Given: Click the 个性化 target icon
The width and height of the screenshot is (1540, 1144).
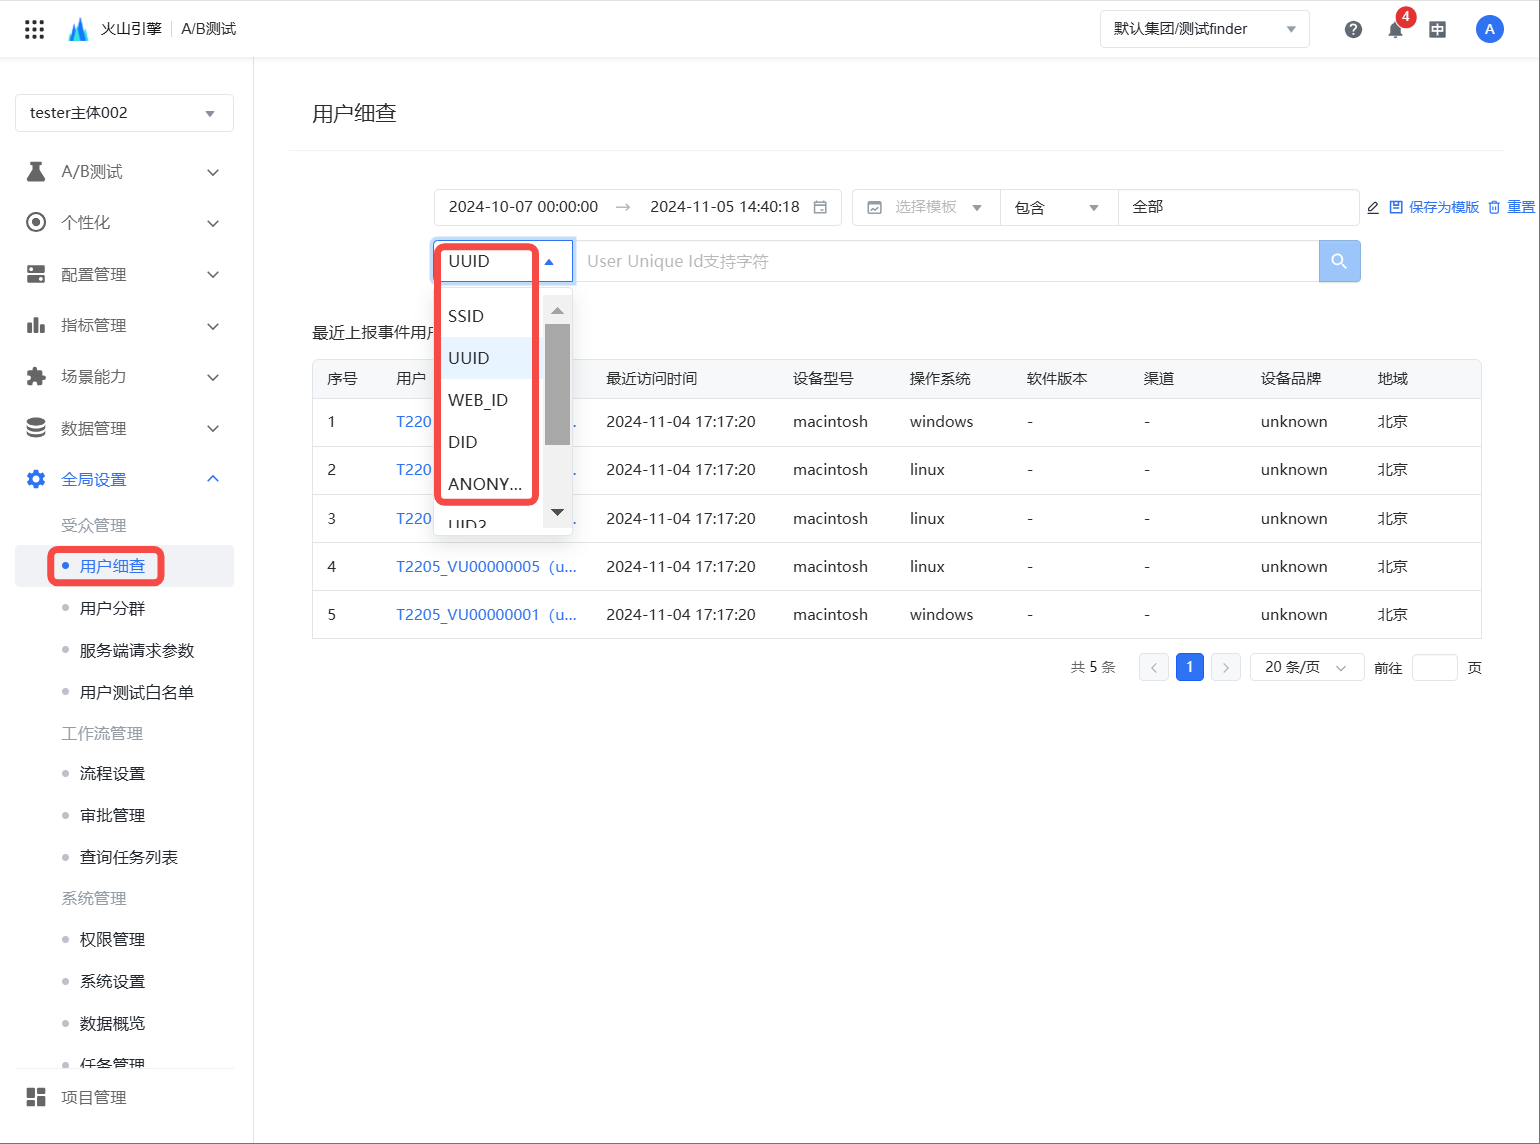Looking at the screenshot, I should pyautogui.click(x=36, y=222).
